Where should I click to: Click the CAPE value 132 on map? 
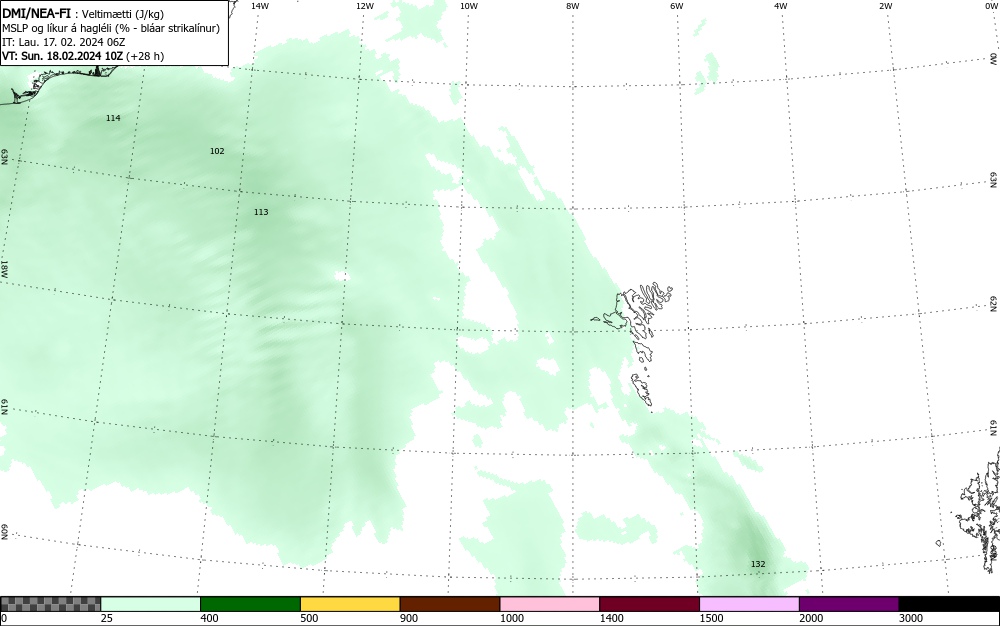tap(758, 564)
